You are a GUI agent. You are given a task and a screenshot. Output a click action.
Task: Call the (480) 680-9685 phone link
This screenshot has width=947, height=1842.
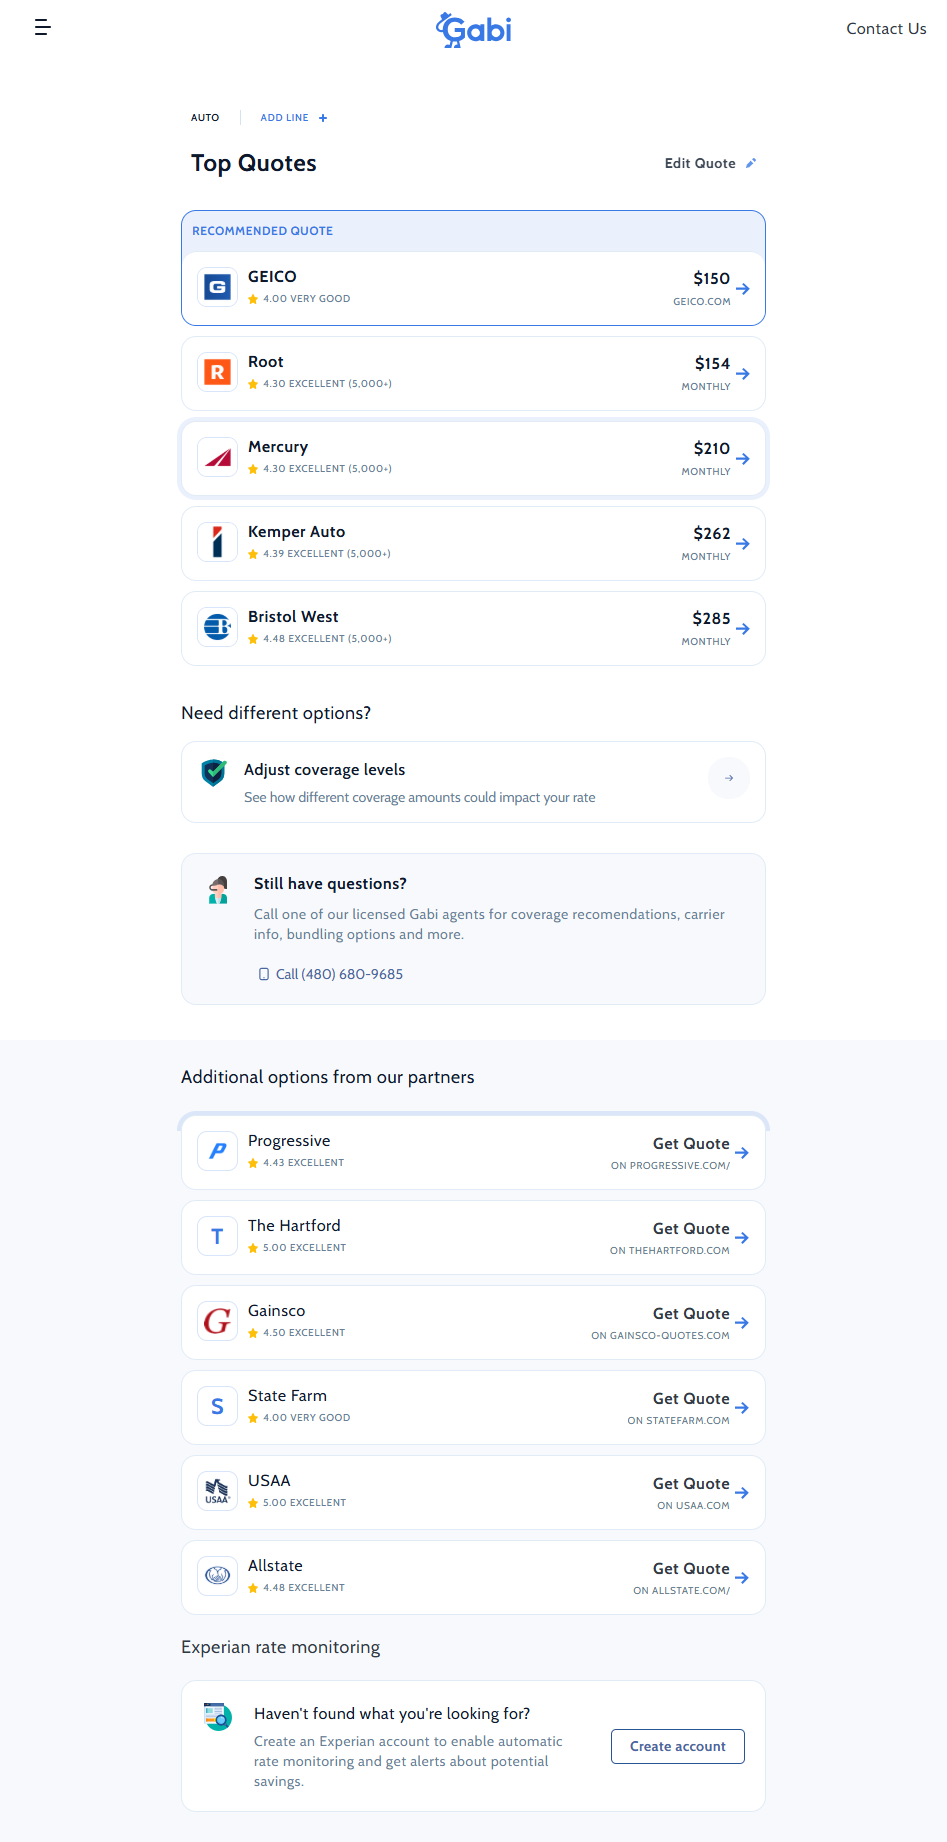tap(339, 974)
